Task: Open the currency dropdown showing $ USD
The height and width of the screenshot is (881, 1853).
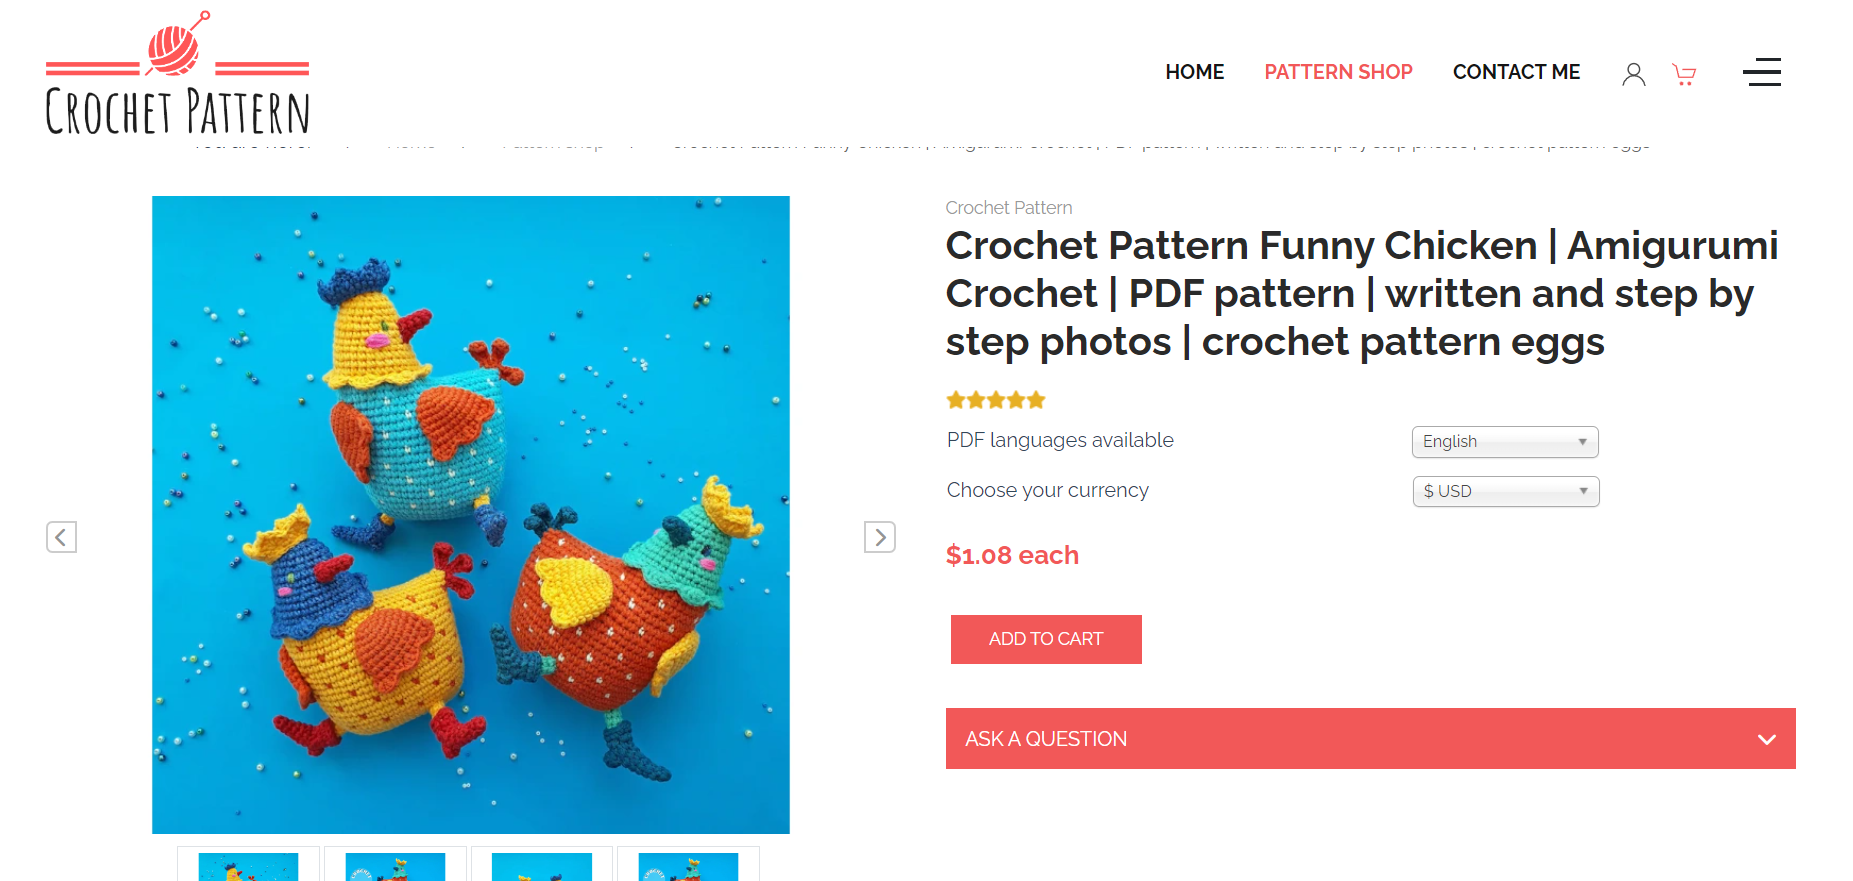Action: click(1505, 492)
